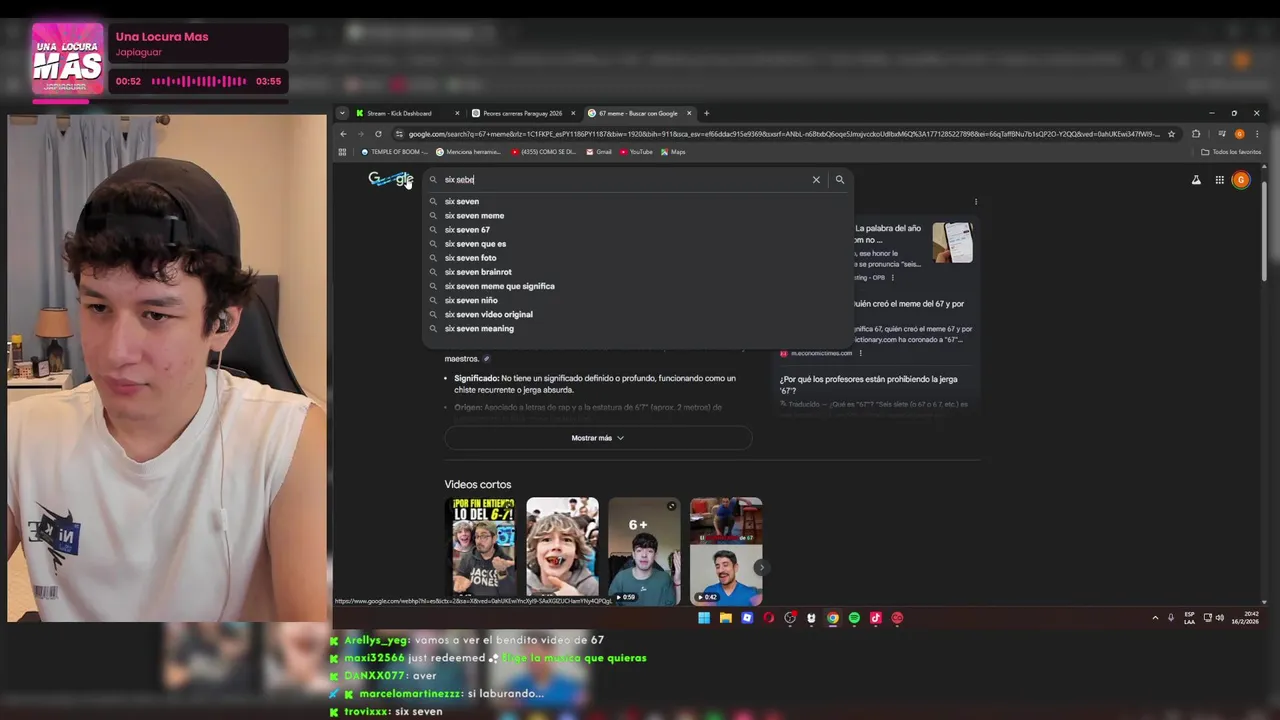This screenshot has height=720, width=1280.
Task: Open the Todos los favoritos folder
Action: point(1231,152)
